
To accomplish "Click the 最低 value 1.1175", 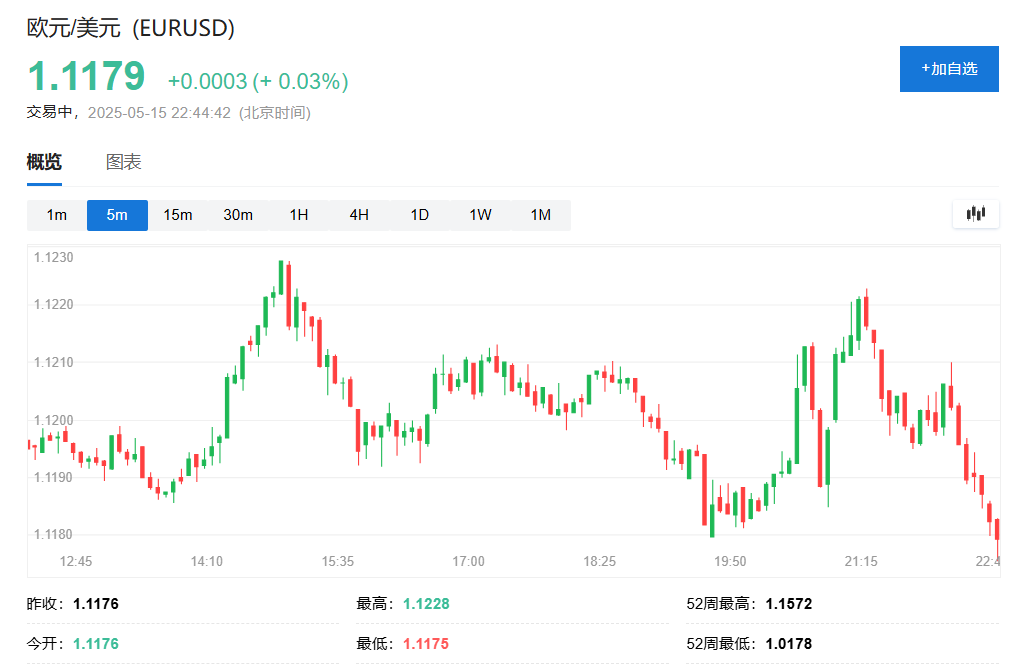I will 426,644.
